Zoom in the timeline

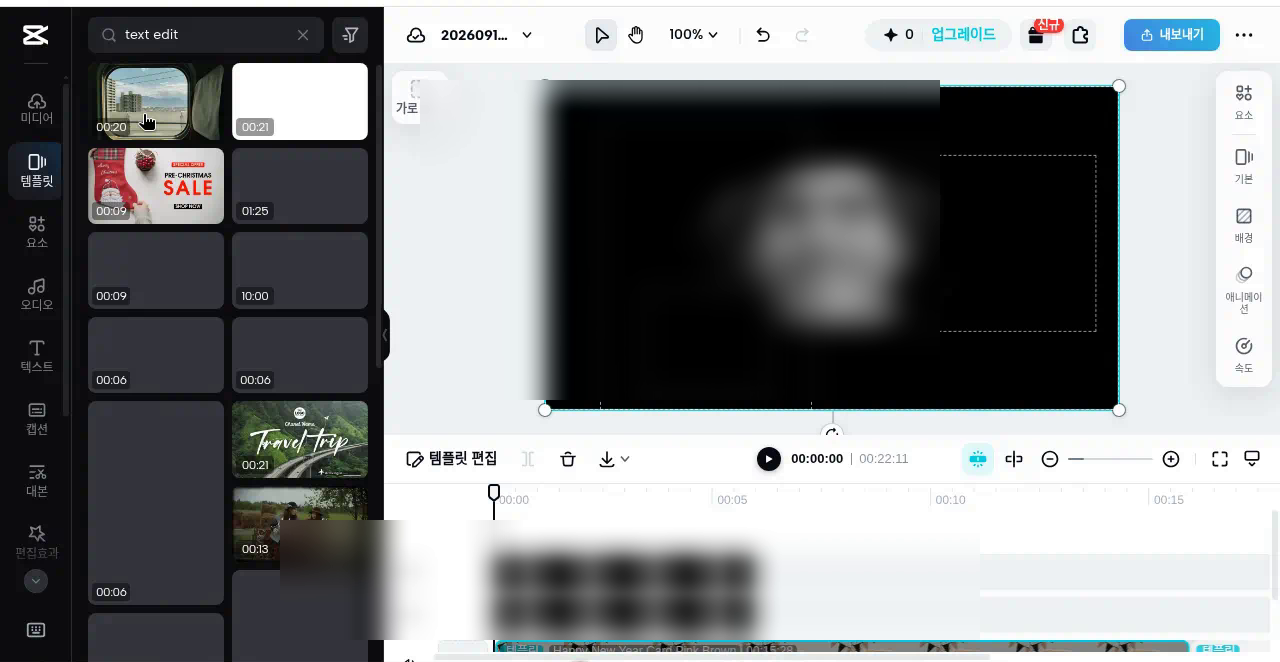pos(1171,459)
